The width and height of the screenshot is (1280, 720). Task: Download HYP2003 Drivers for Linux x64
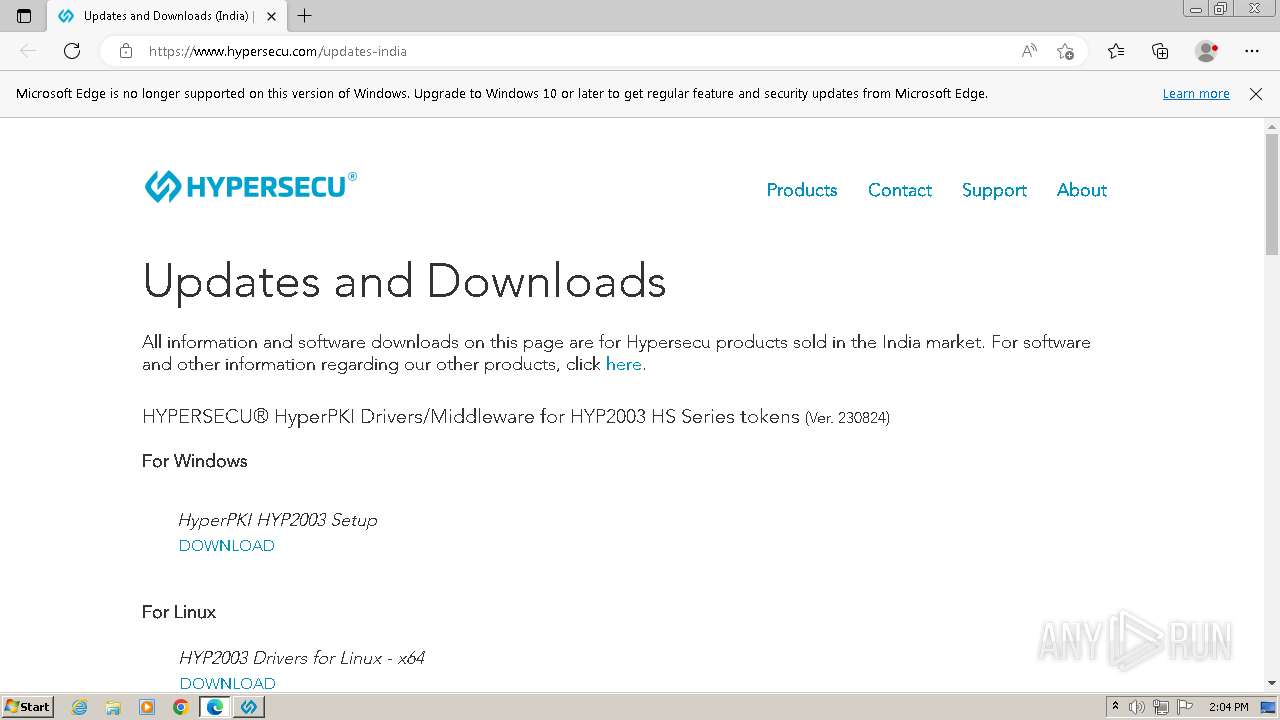pos(227,684)
